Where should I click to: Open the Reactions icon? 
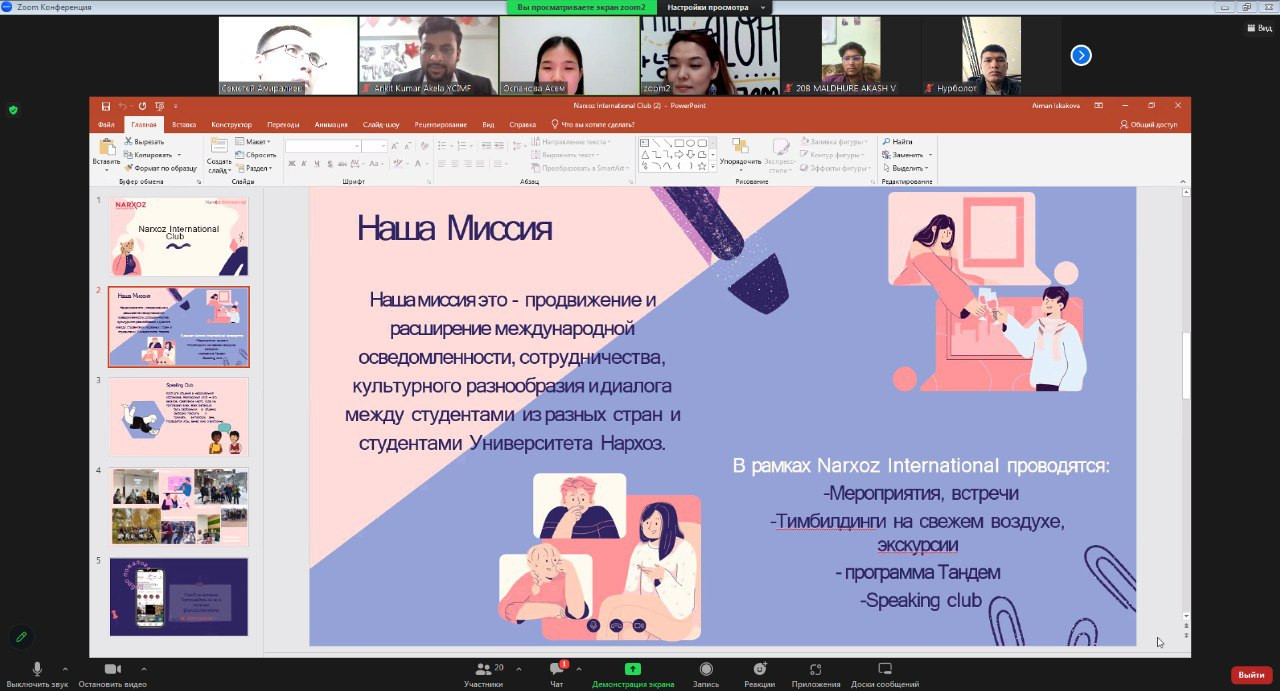759,669
